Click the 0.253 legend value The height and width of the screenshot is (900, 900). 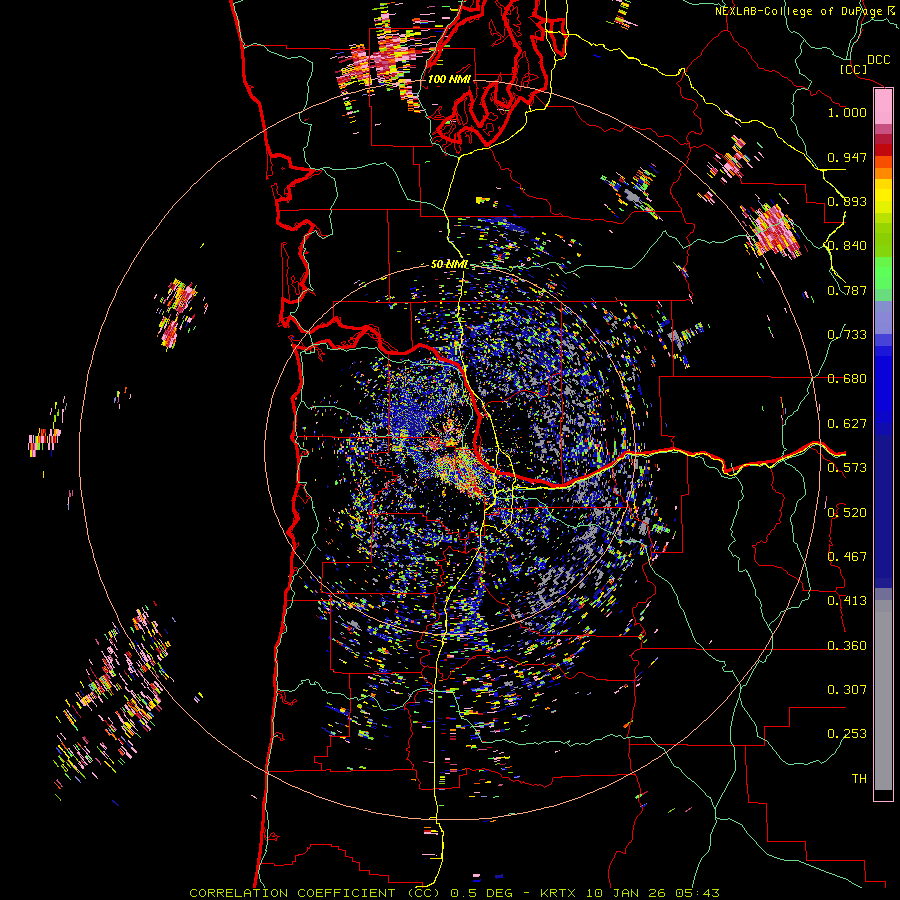pos(847,734)
